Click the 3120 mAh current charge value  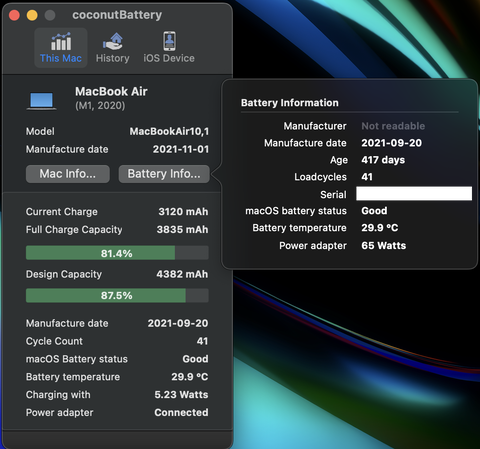click(x=183, y=212)
